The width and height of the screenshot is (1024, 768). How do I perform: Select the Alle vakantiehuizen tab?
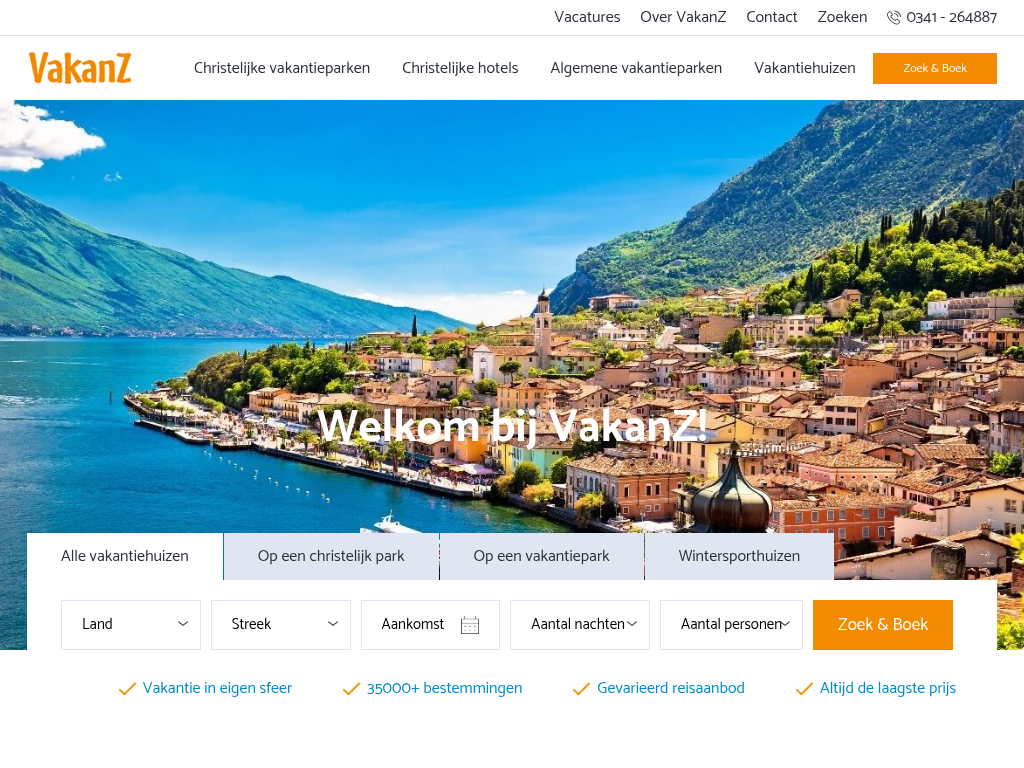(x=125, y=556)
